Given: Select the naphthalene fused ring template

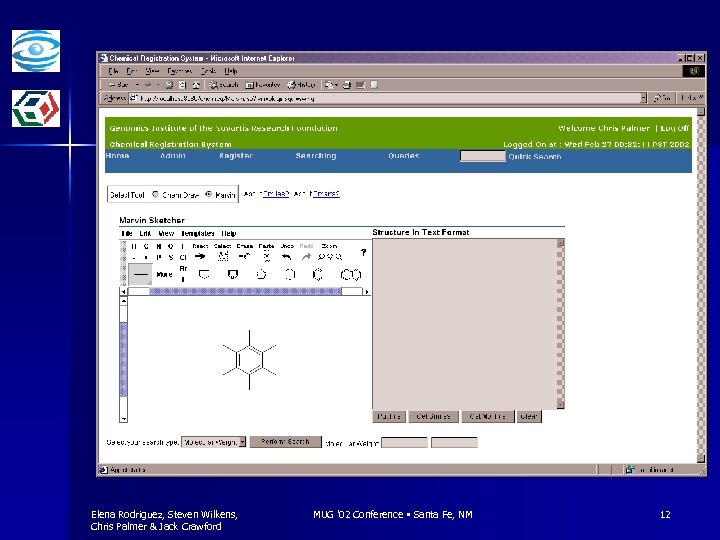Looking at the screenshot, I should (x=351, y=275).
